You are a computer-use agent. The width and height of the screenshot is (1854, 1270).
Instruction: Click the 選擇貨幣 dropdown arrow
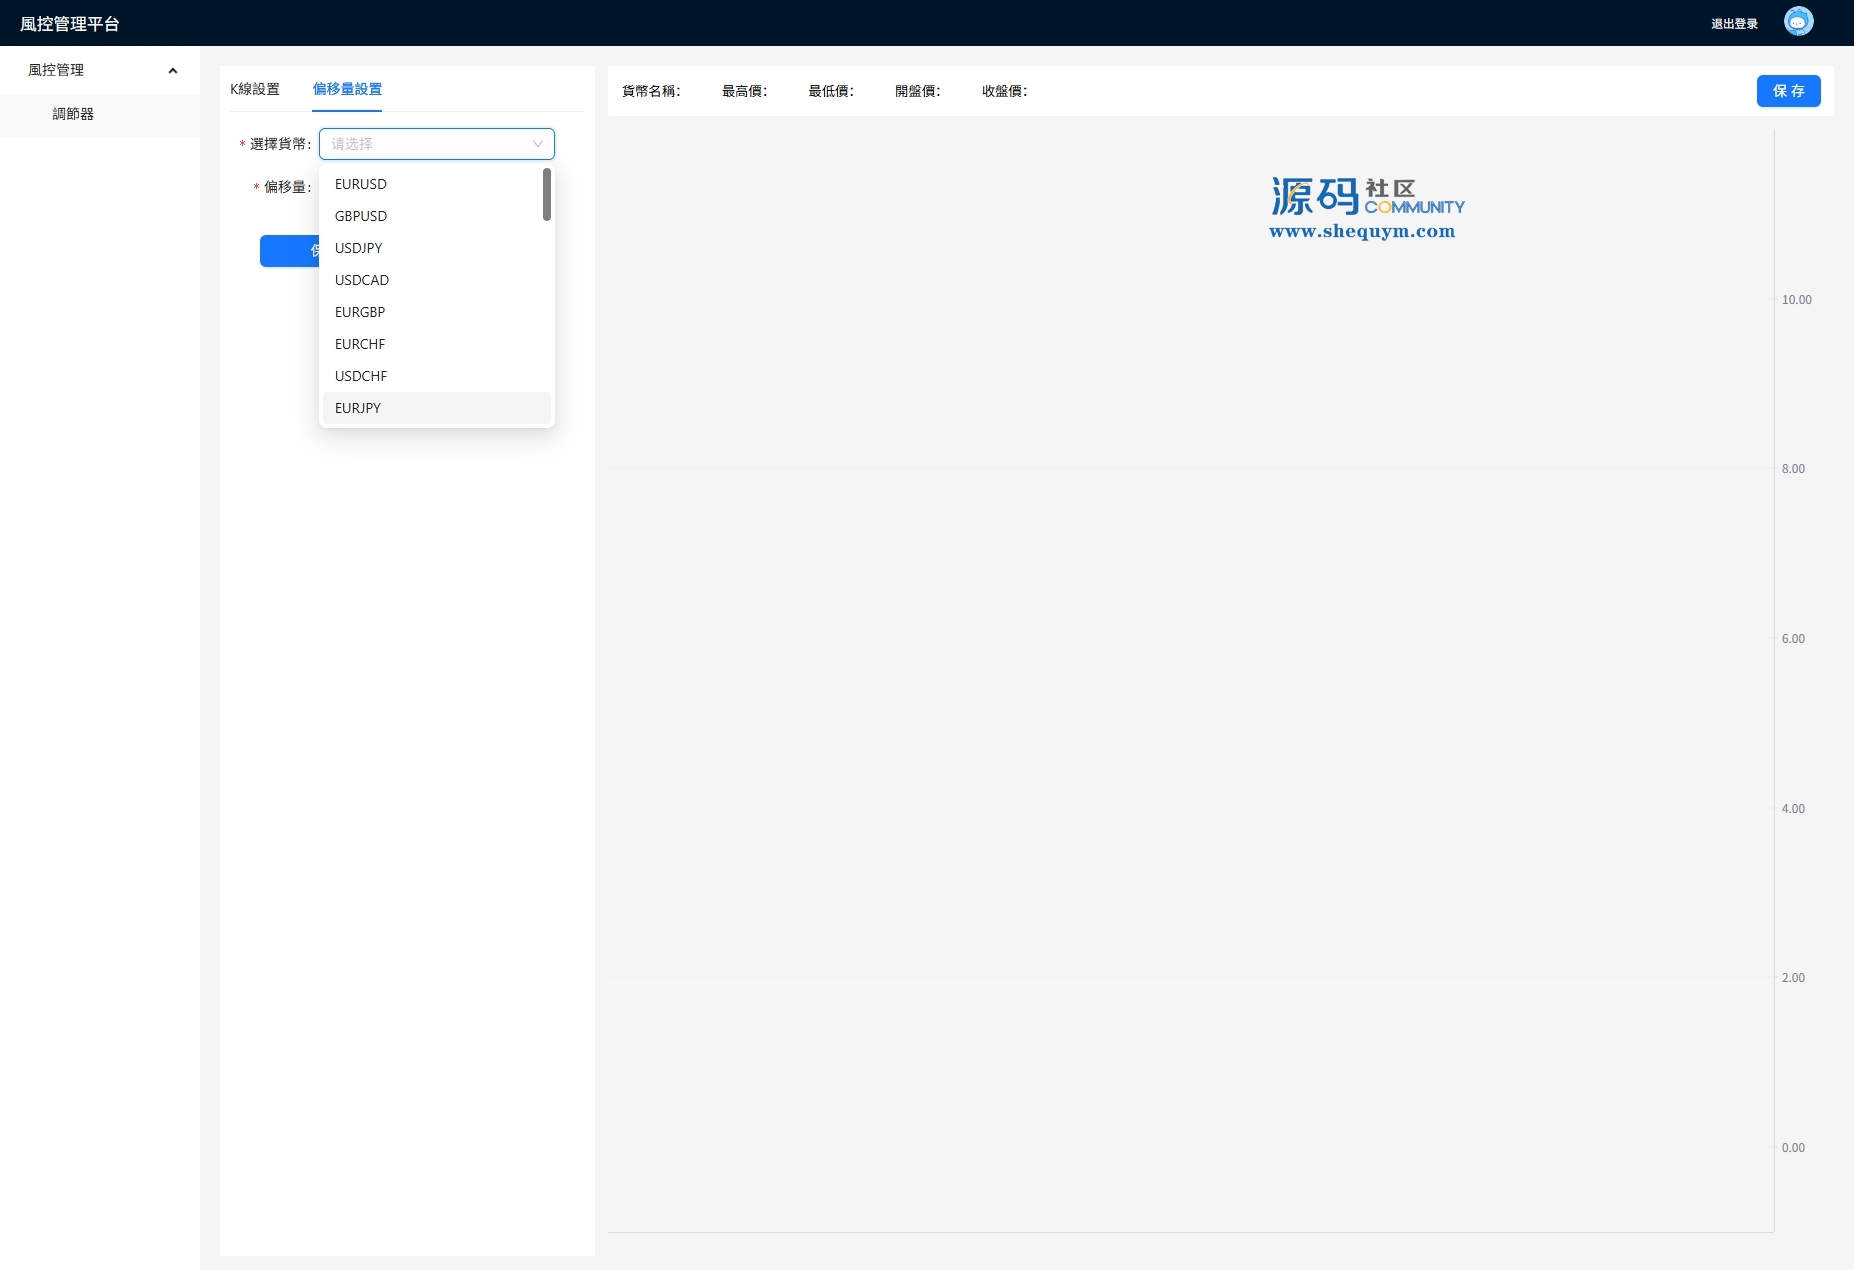[537, 144]
